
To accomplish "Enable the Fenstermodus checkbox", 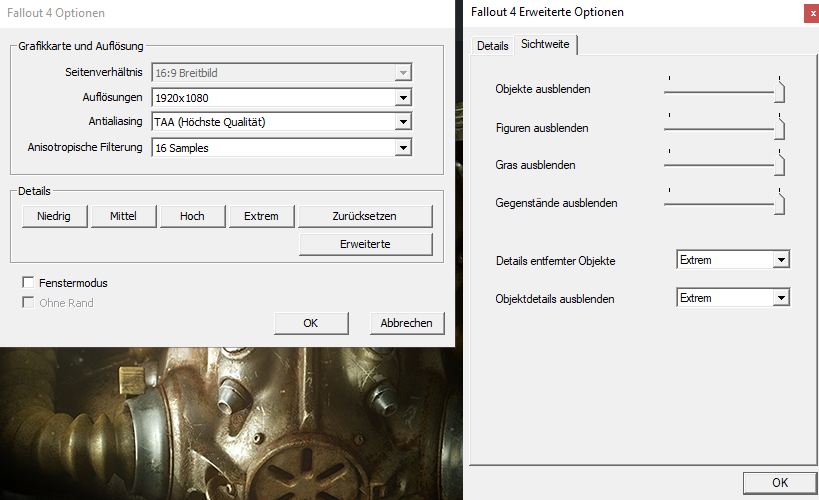I will coord(28,283).
